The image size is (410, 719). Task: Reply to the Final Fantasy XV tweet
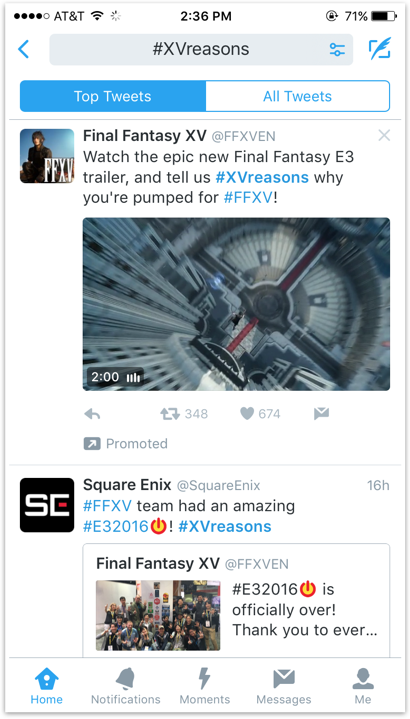(x=92, y=414)
